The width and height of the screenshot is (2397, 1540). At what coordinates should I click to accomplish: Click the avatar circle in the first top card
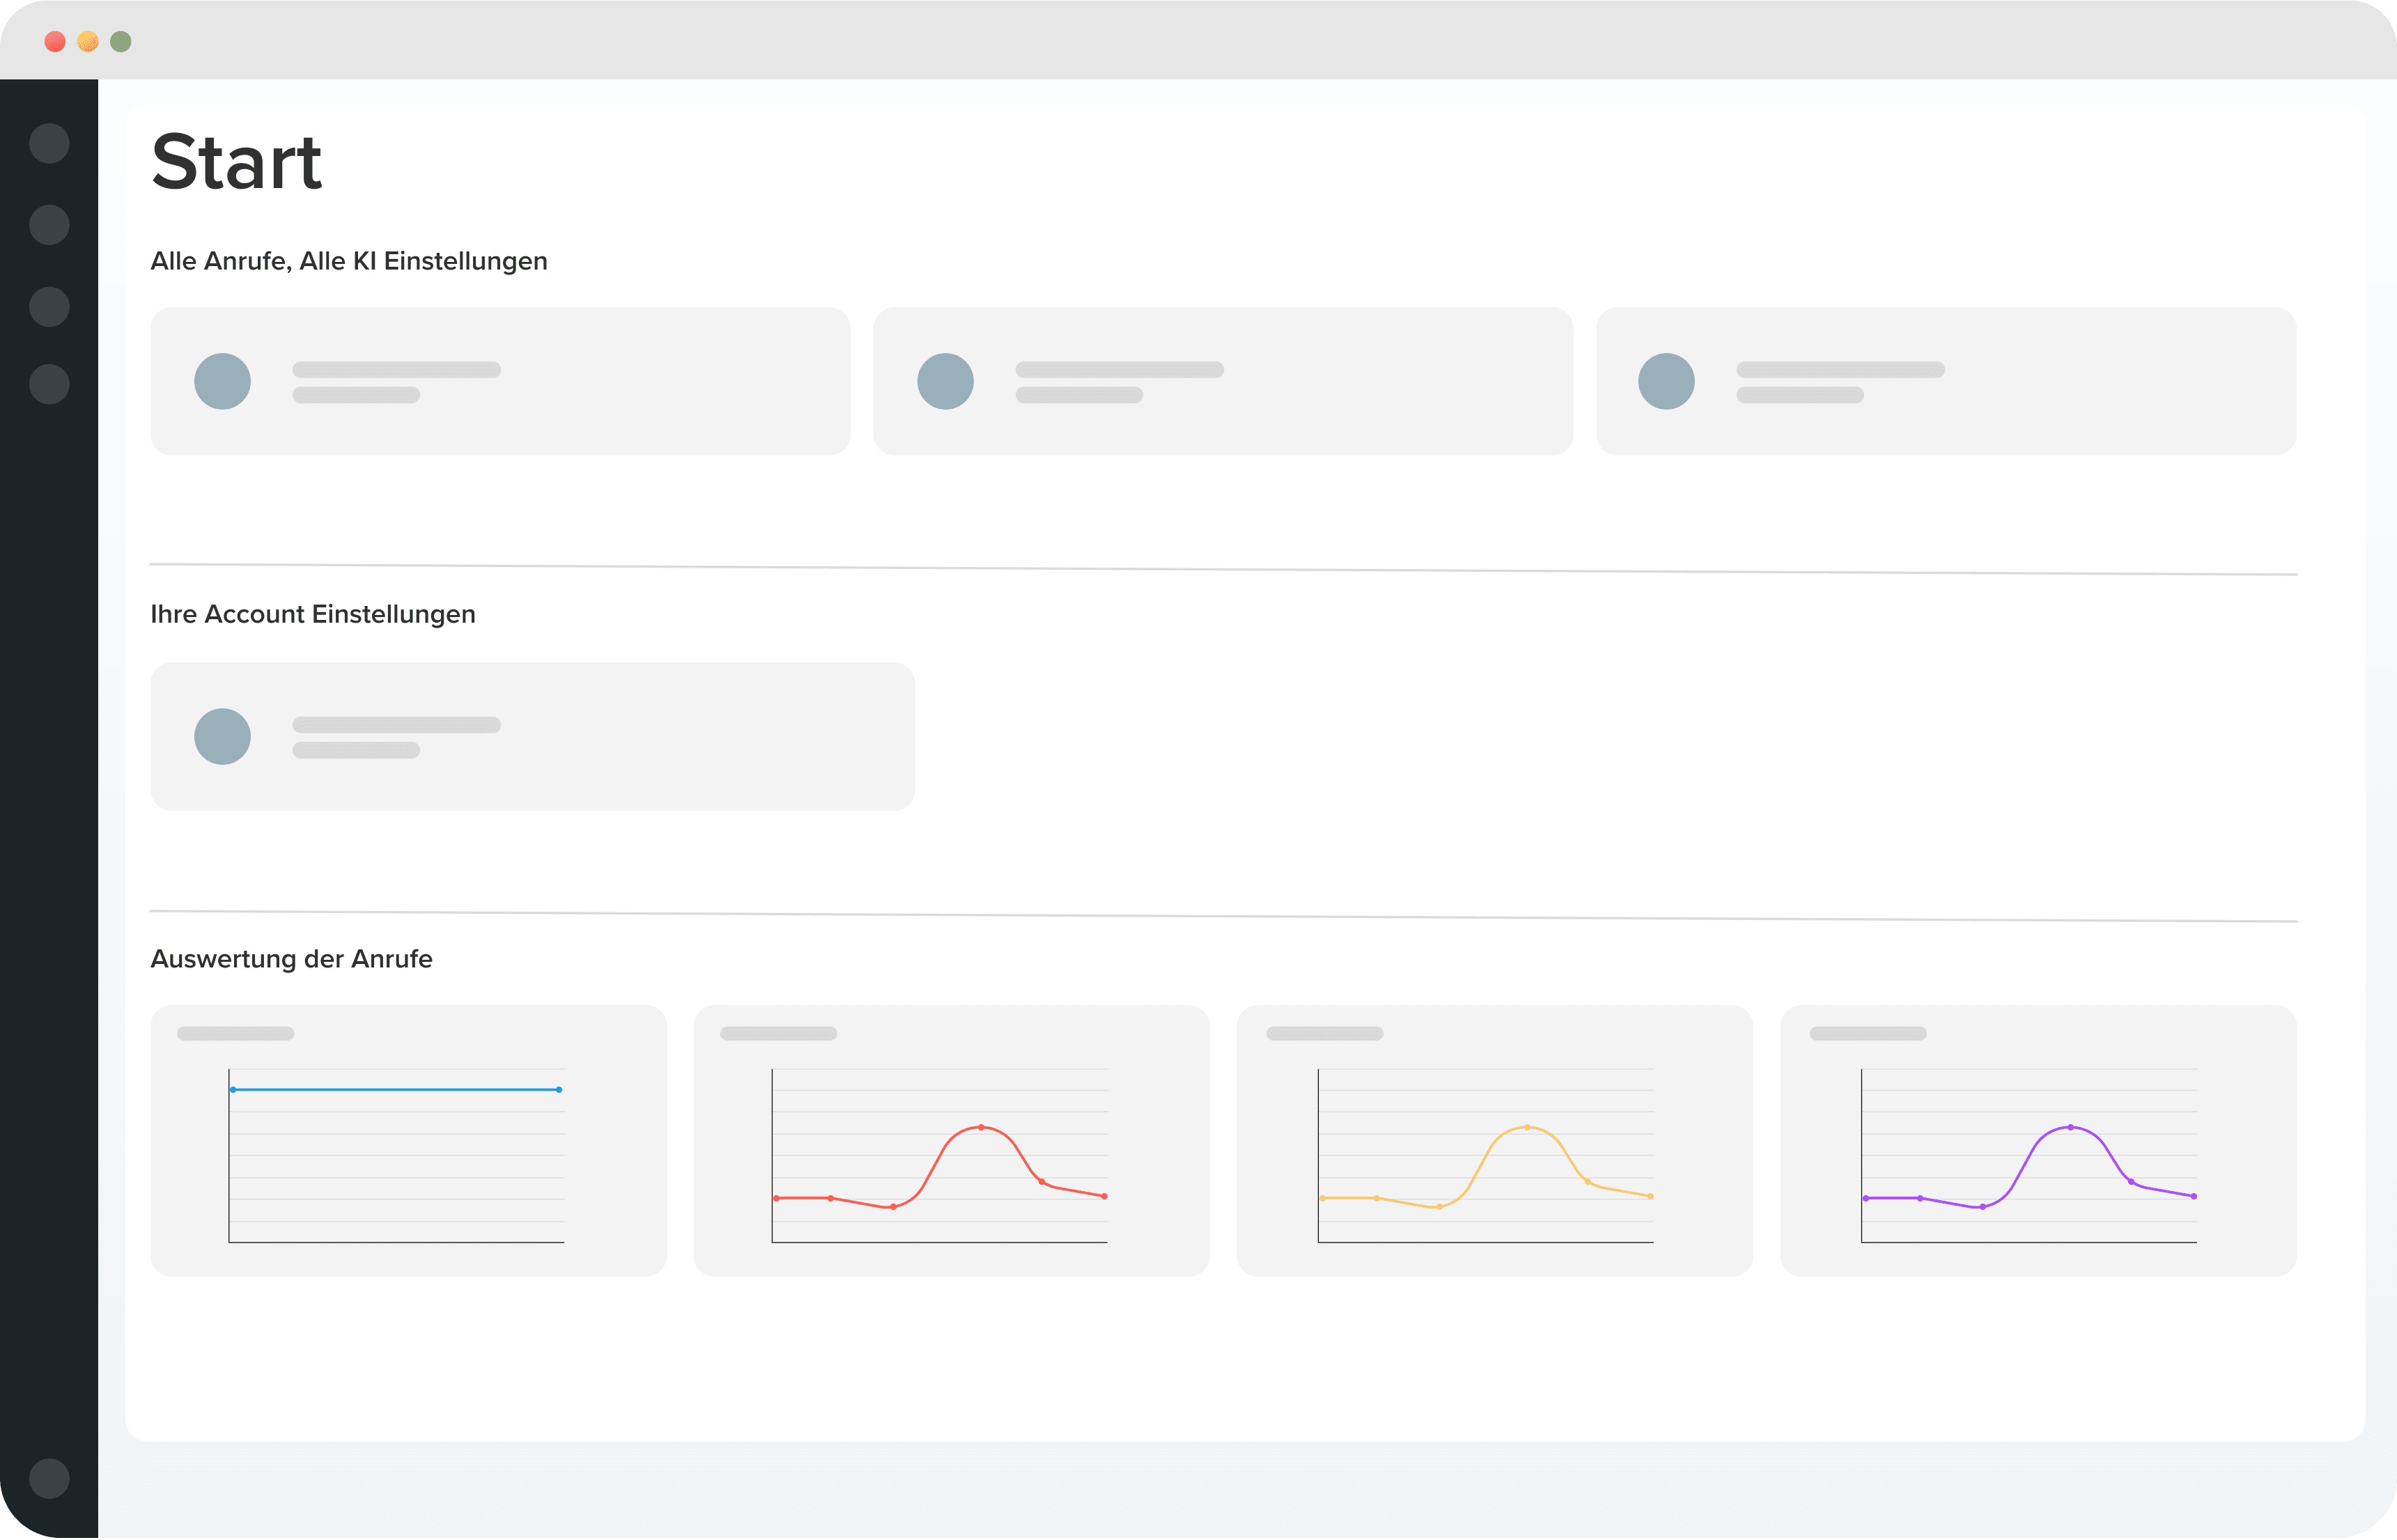point(222,381)
